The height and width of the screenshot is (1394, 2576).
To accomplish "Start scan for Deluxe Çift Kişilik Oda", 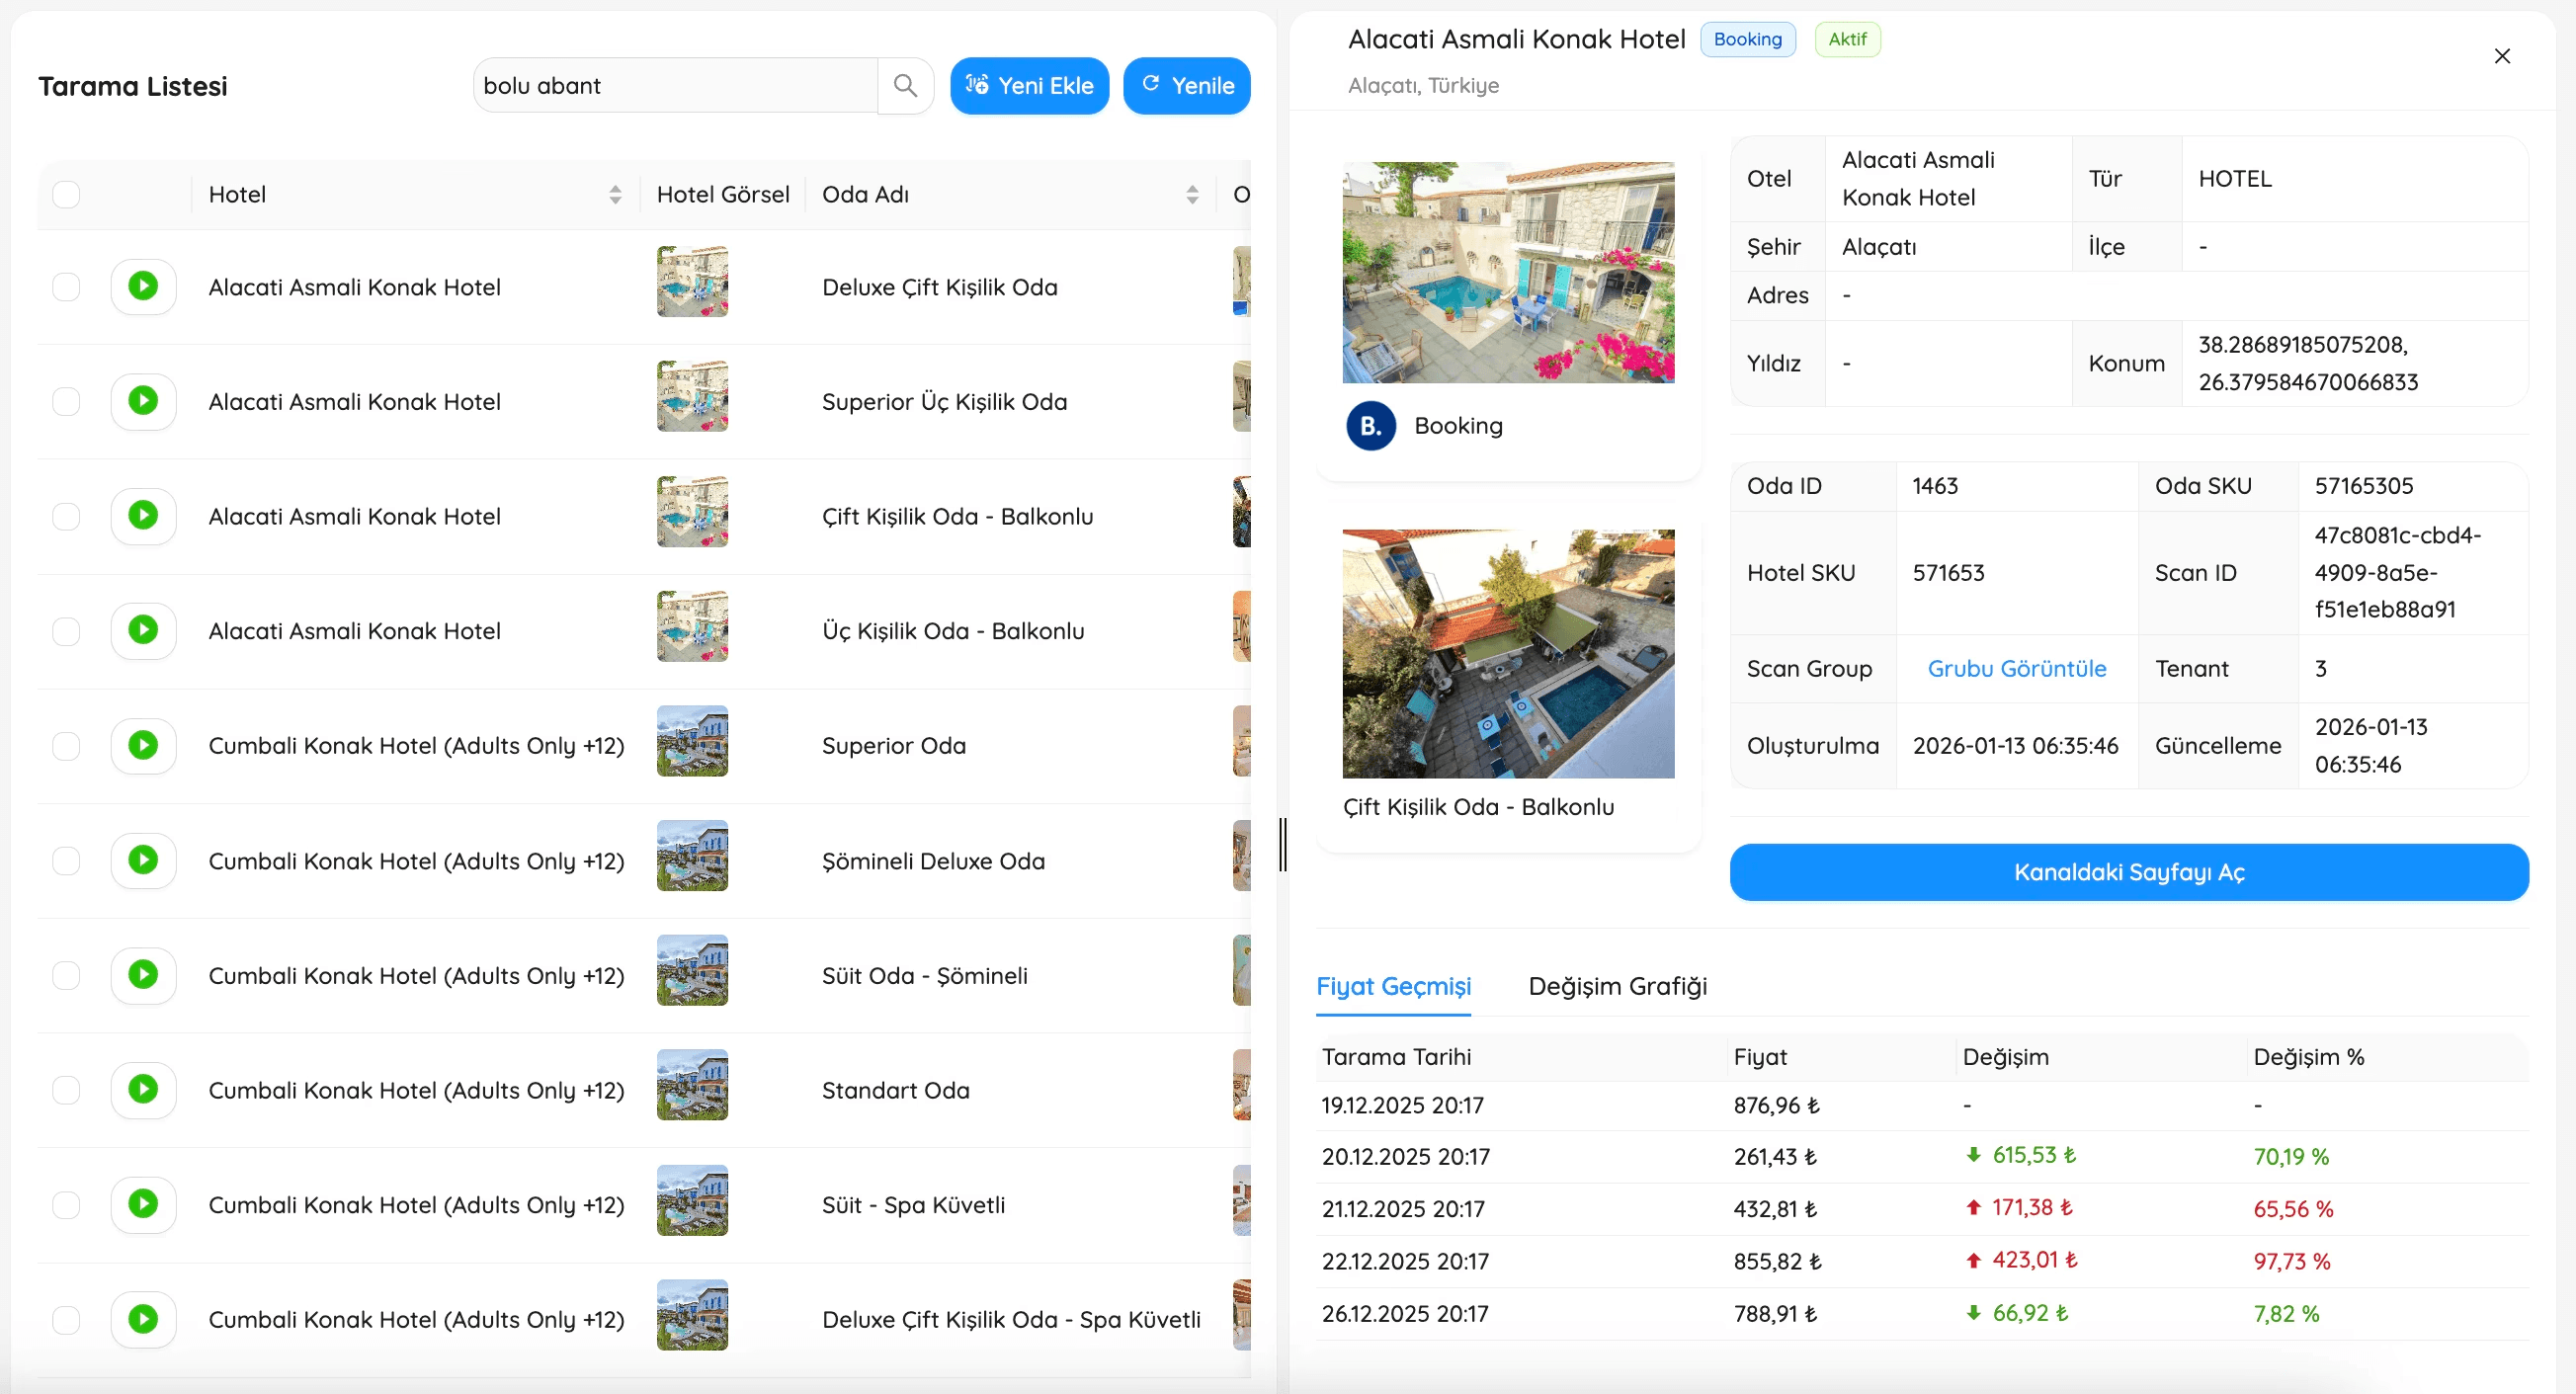I will click(143, 287).
